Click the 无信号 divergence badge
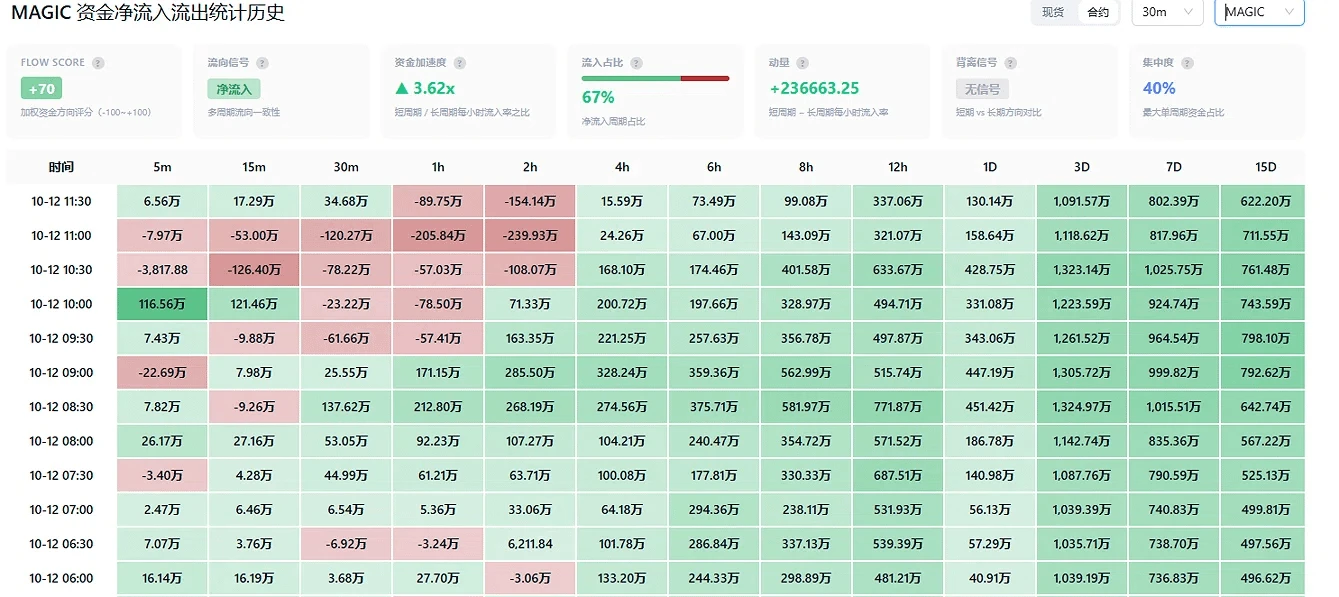Image resolution: width=1339 pixels, height=597 pixels. [982, 89]
